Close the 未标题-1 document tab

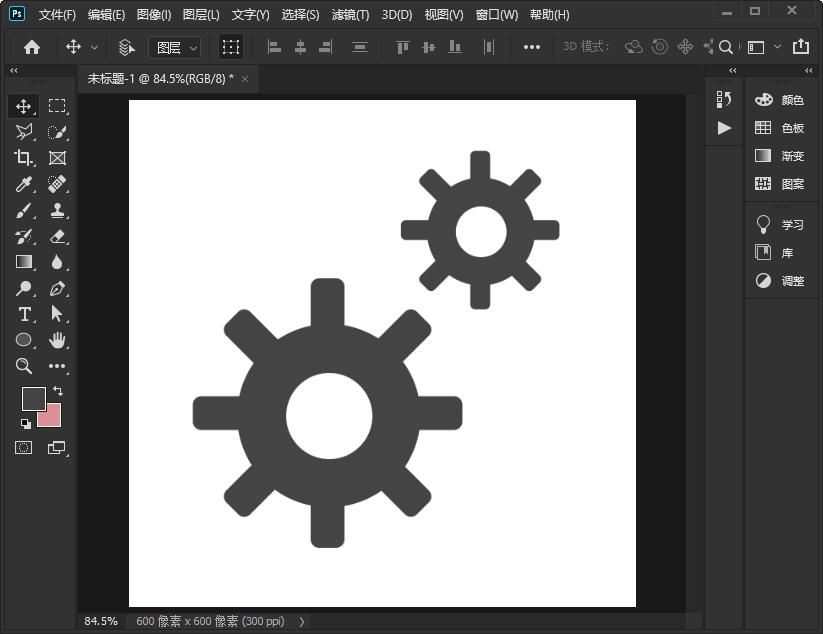point(245,79)
